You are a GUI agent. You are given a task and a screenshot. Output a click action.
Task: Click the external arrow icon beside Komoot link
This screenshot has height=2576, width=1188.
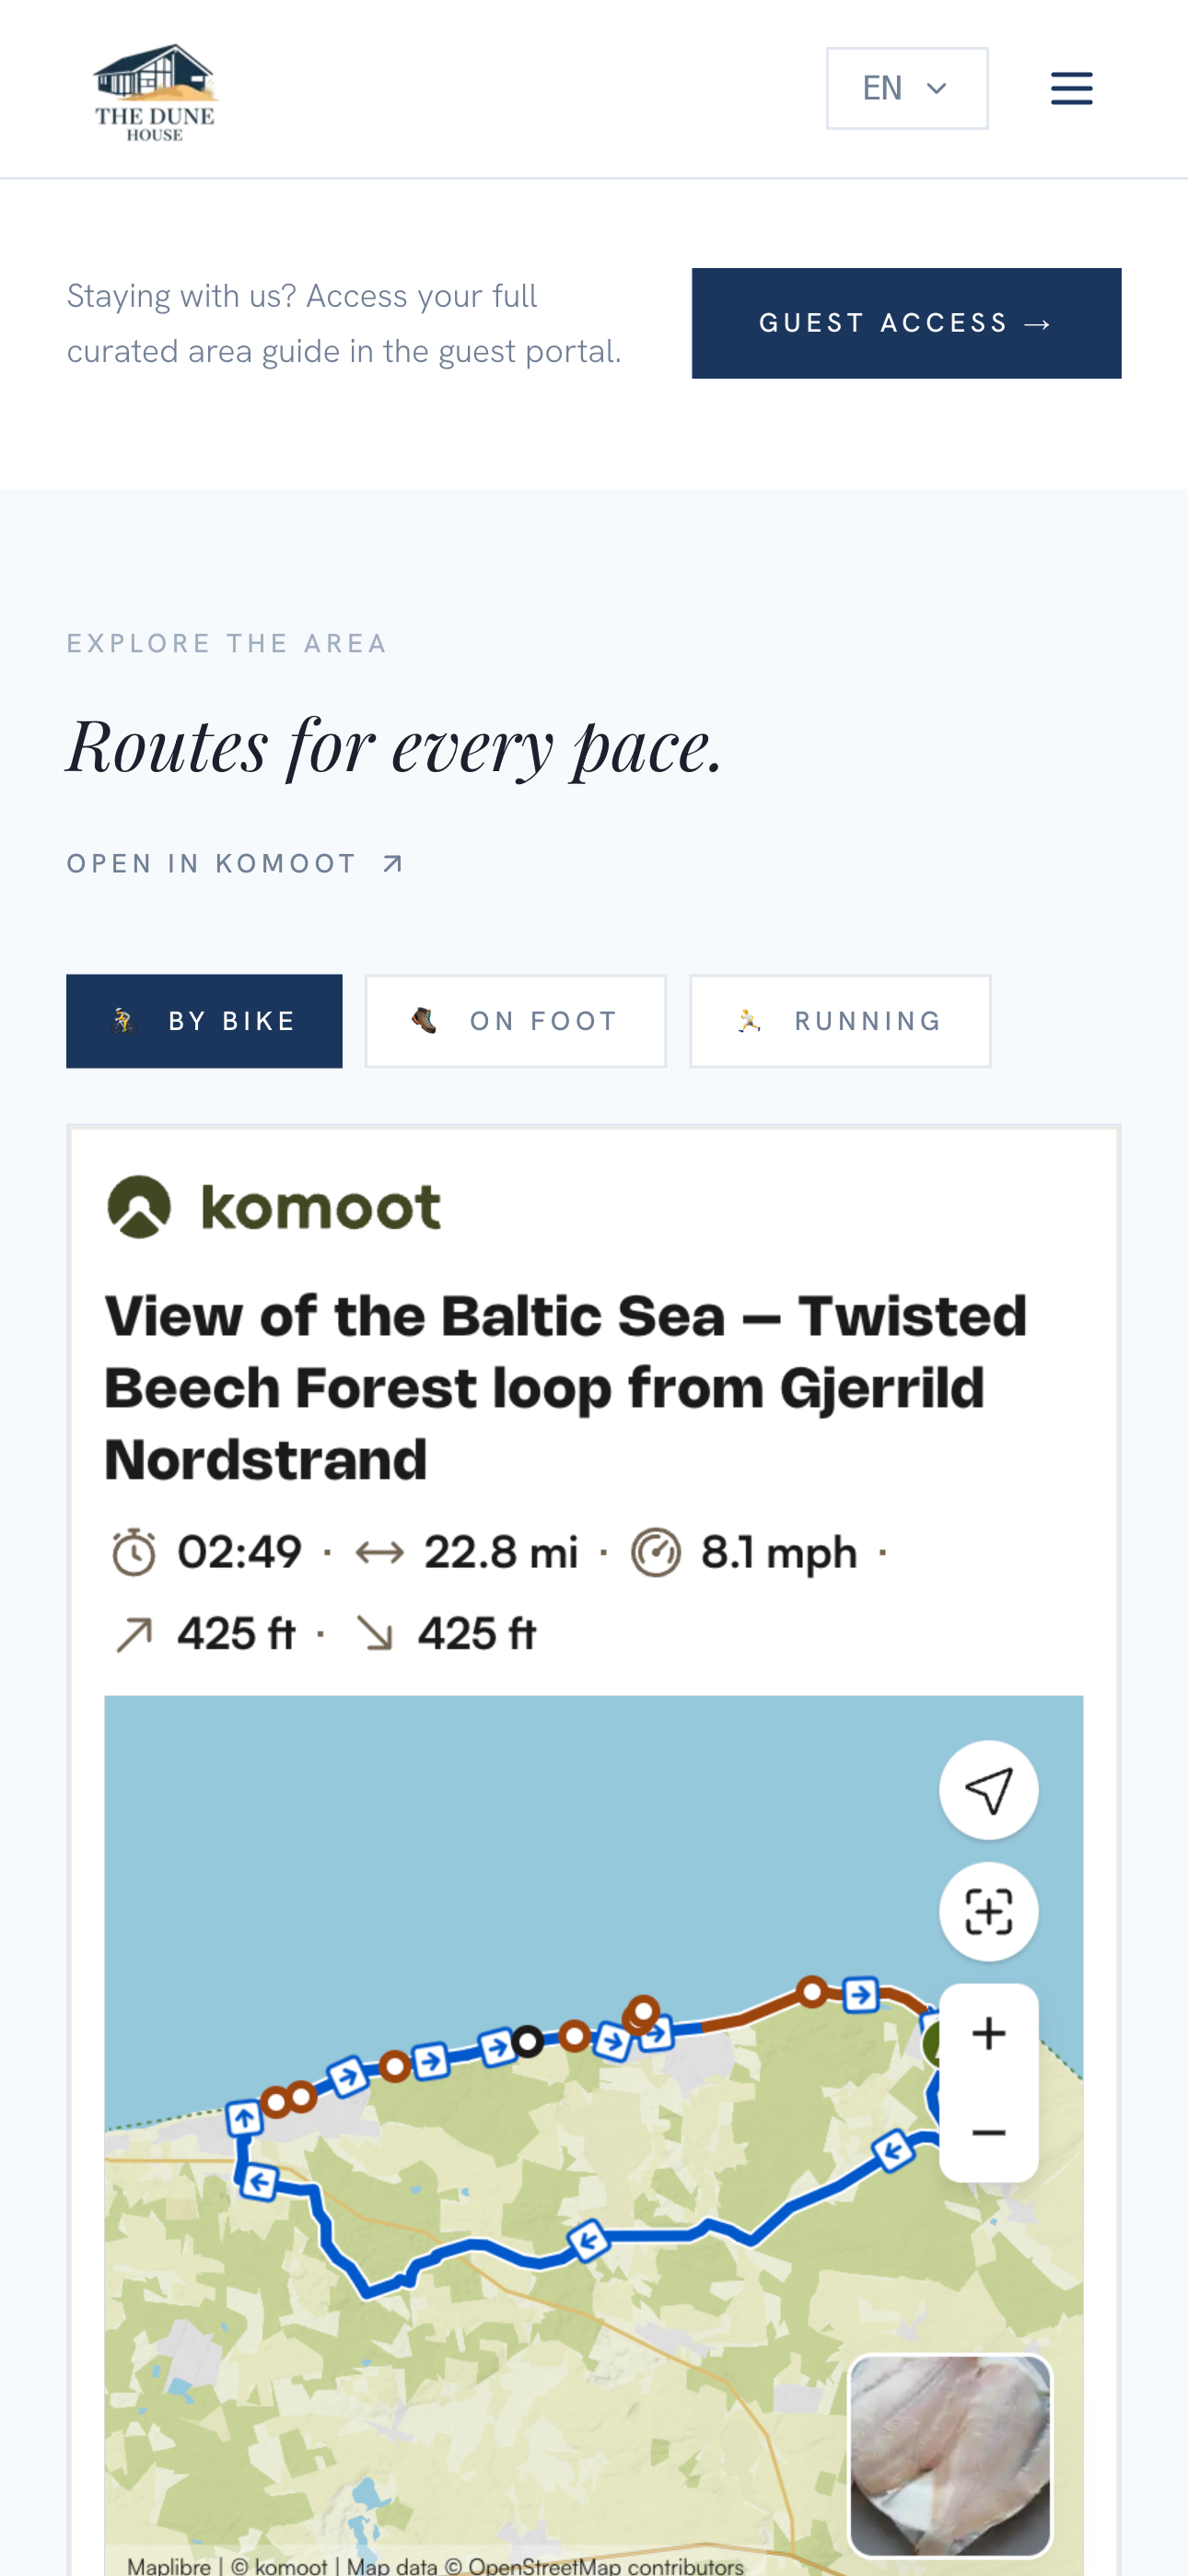(x=393, y=864)
